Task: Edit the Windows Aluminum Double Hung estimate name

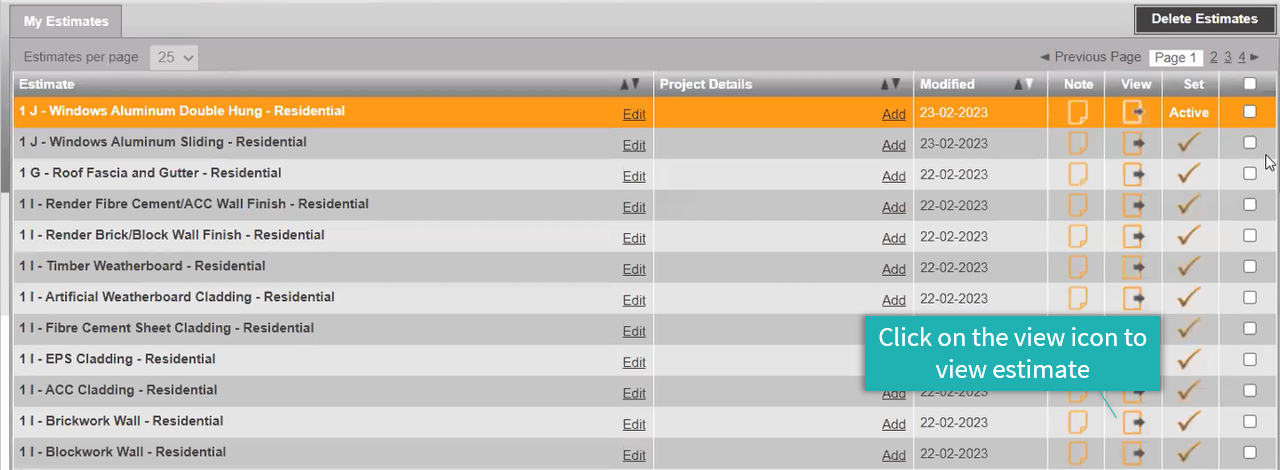Action: point(634,115)
